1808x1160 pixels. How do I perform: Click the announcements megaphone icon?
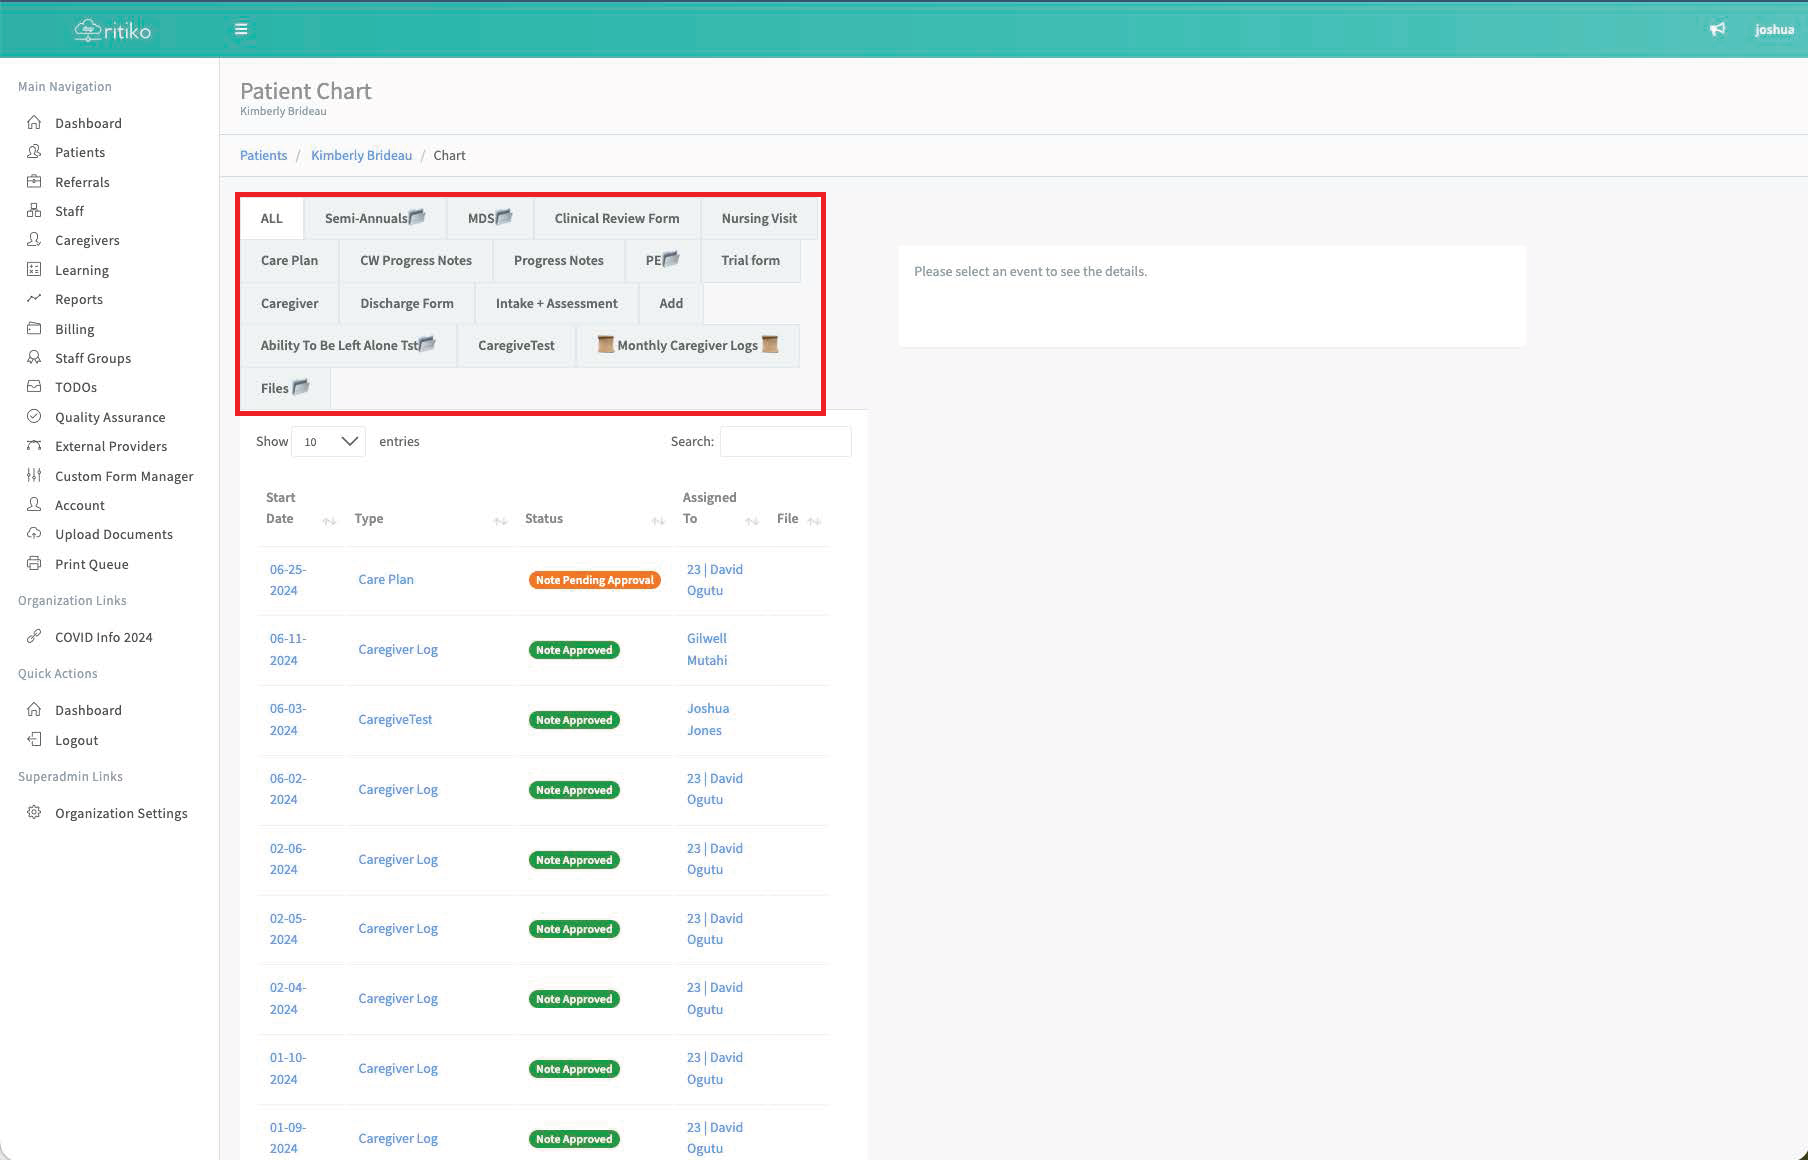1717,29
